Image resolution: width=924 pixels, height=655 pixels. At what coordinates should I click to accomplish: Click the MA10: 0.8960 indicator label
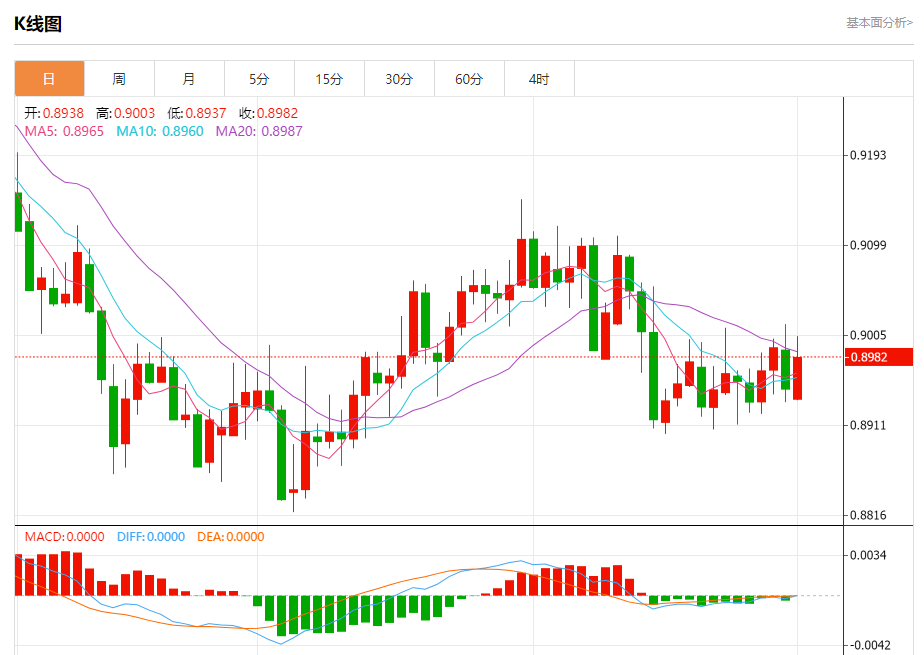click(160, 131)
